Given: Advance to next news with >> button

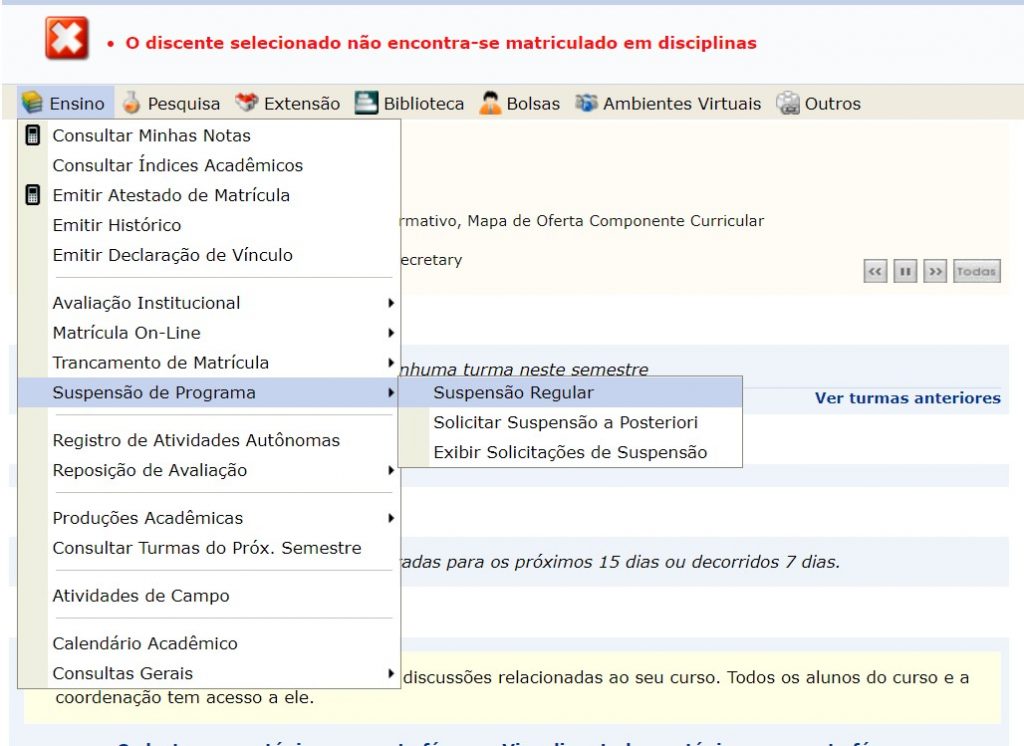Looking at the screenshot, I should (935, 271).
